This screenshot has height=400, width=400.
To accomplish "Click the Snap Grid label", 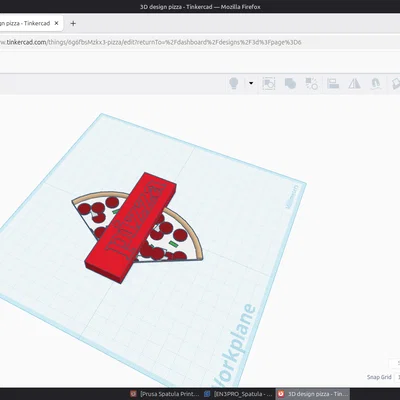I will click(x=379, y=377).
